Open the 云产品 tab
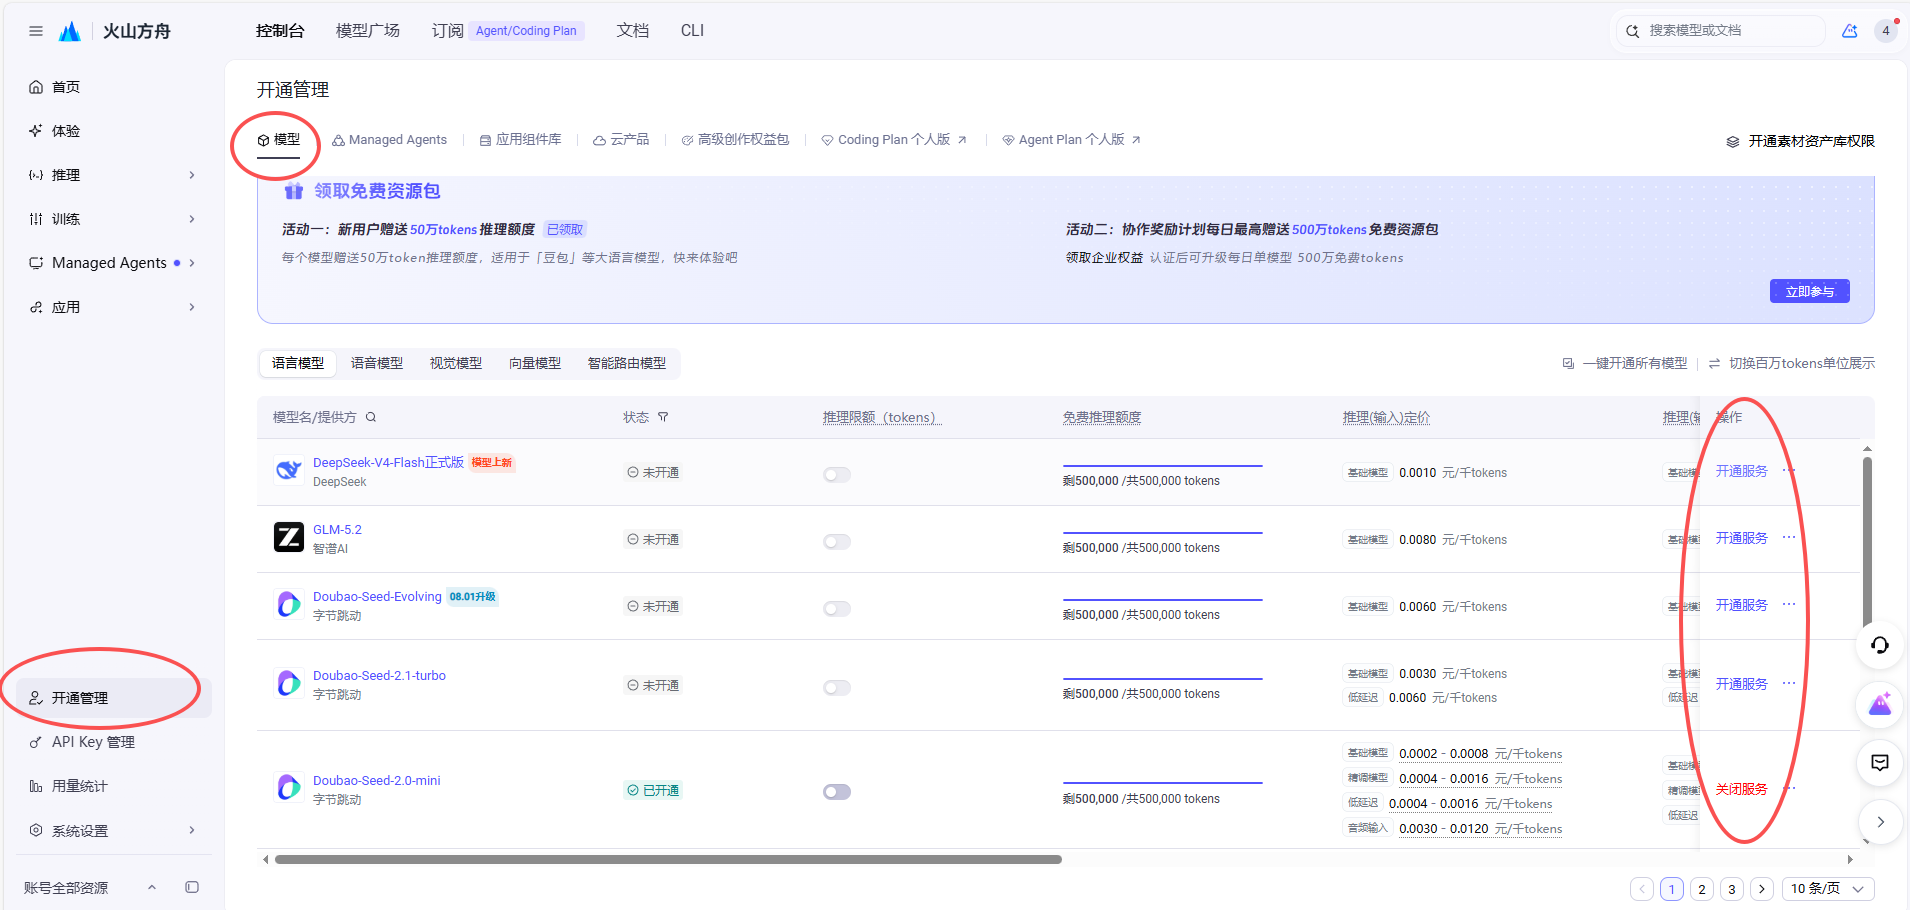Viewport: 1910px width, 910px height. tap(621, 140)
